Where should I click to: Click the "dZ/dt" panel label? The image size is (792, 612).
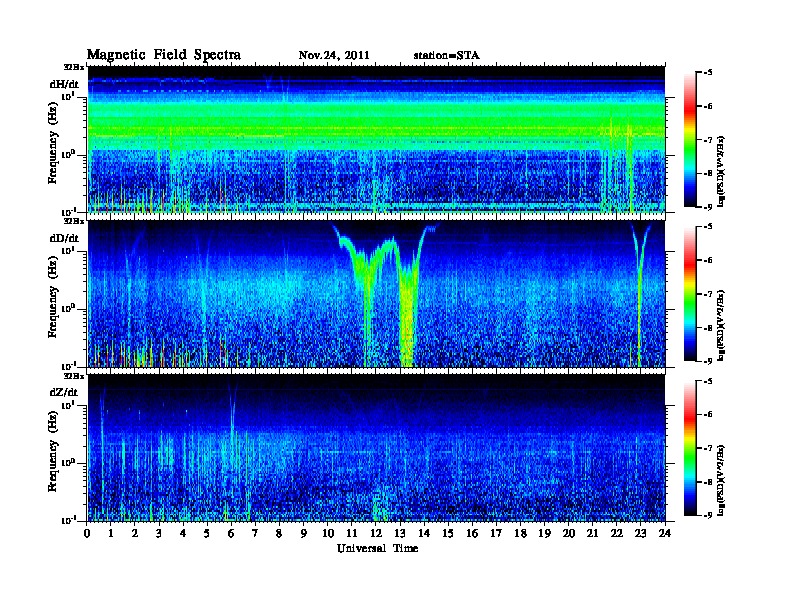coord(64,392)
